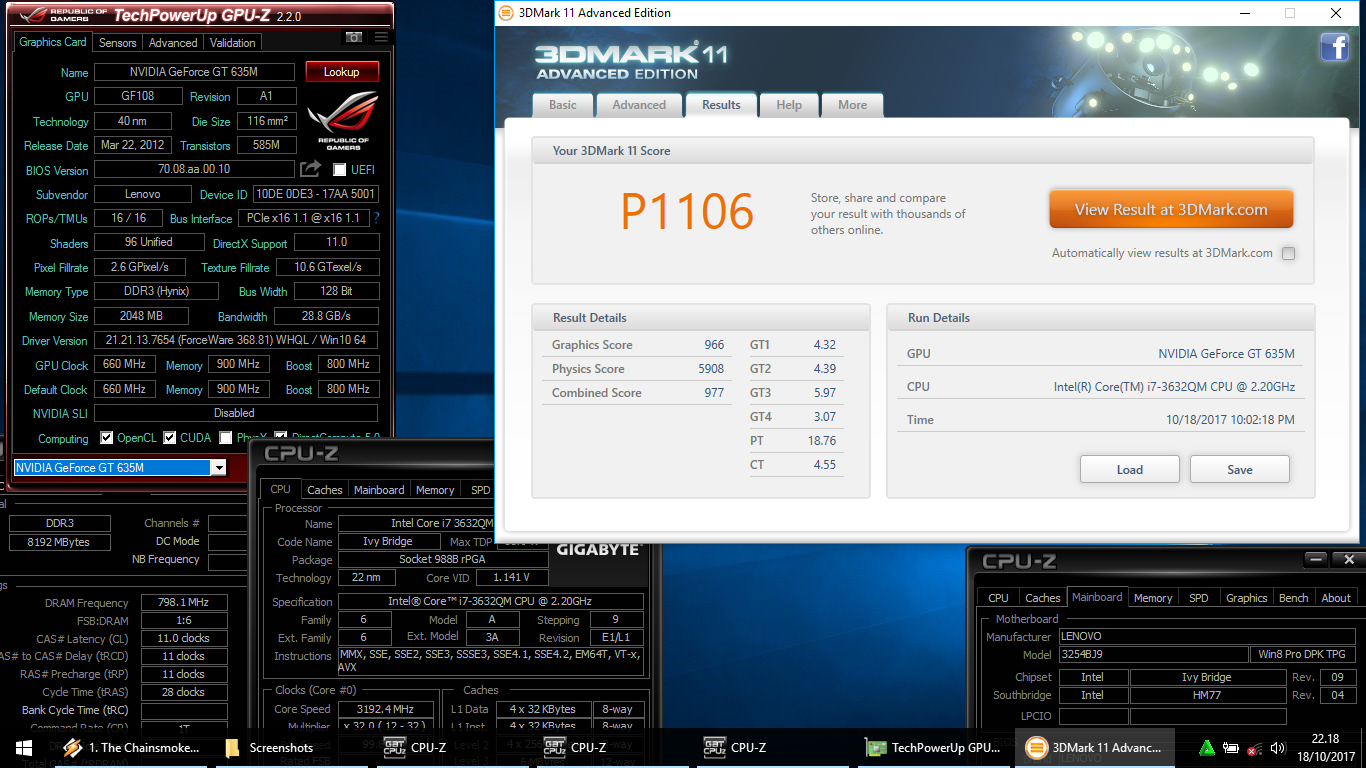Image resolution: width=1366 pixels, height=768 pixels.
Task: Switch to the Graphics Card tab in GPU-Z
Action: (53, 42)
